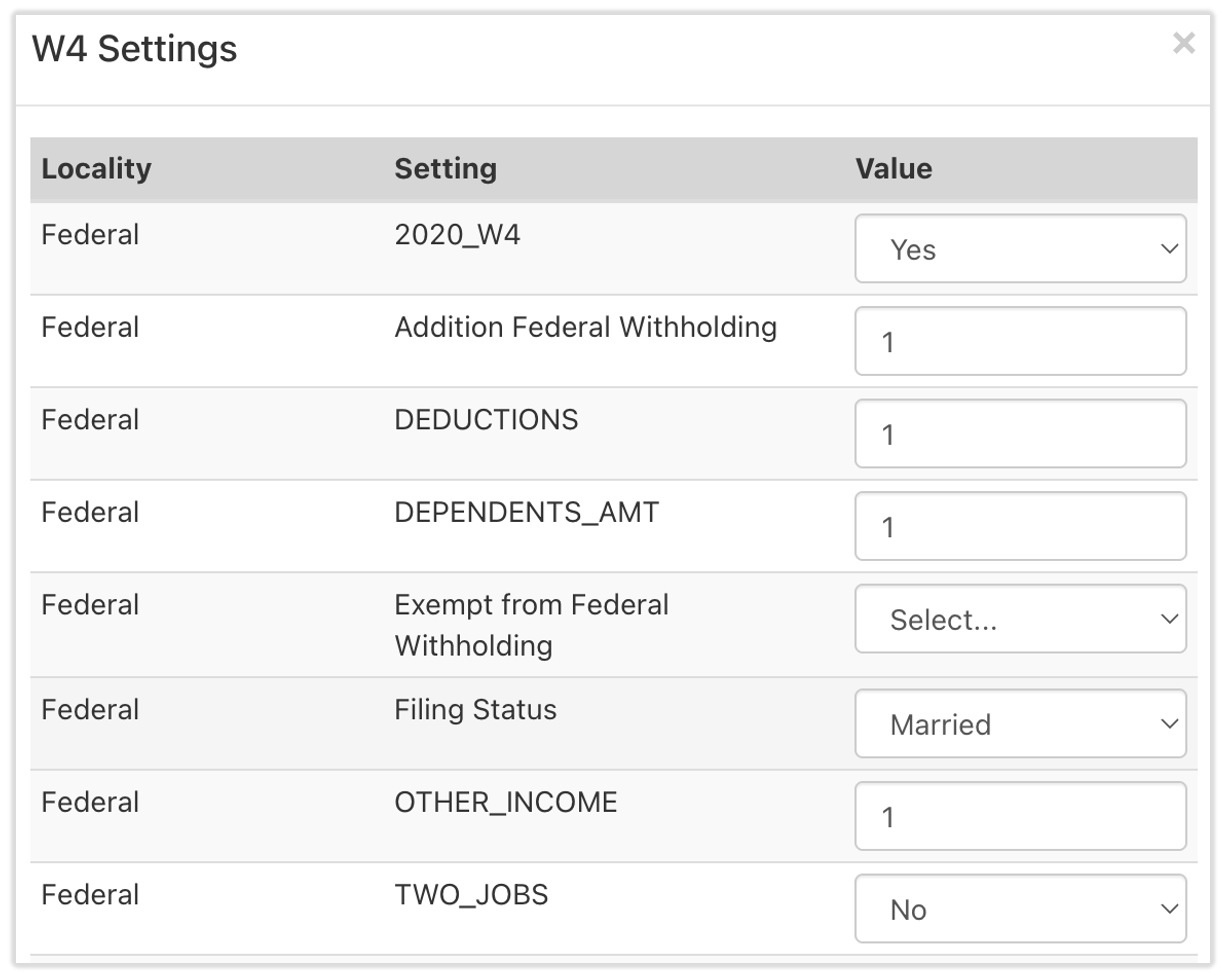This screenshot has width=1226, height=980.
Task: Click the DEPENDENTS_AMT setting label
Action: 526,513
